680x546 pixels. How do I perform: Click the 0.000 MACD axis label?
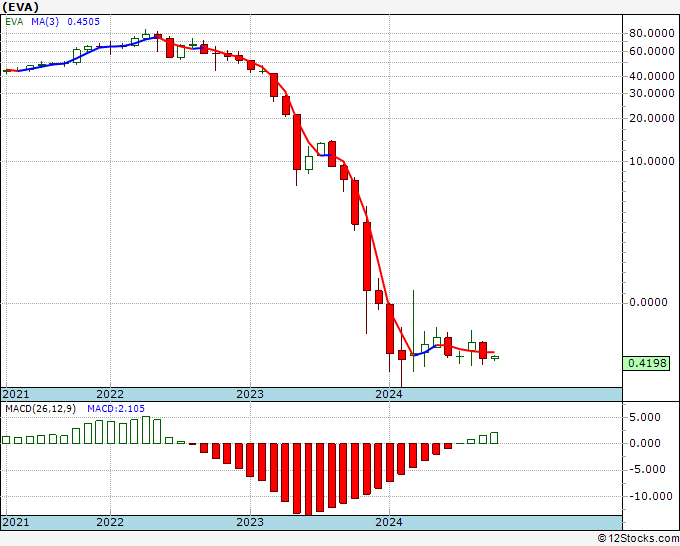point(647,443)
